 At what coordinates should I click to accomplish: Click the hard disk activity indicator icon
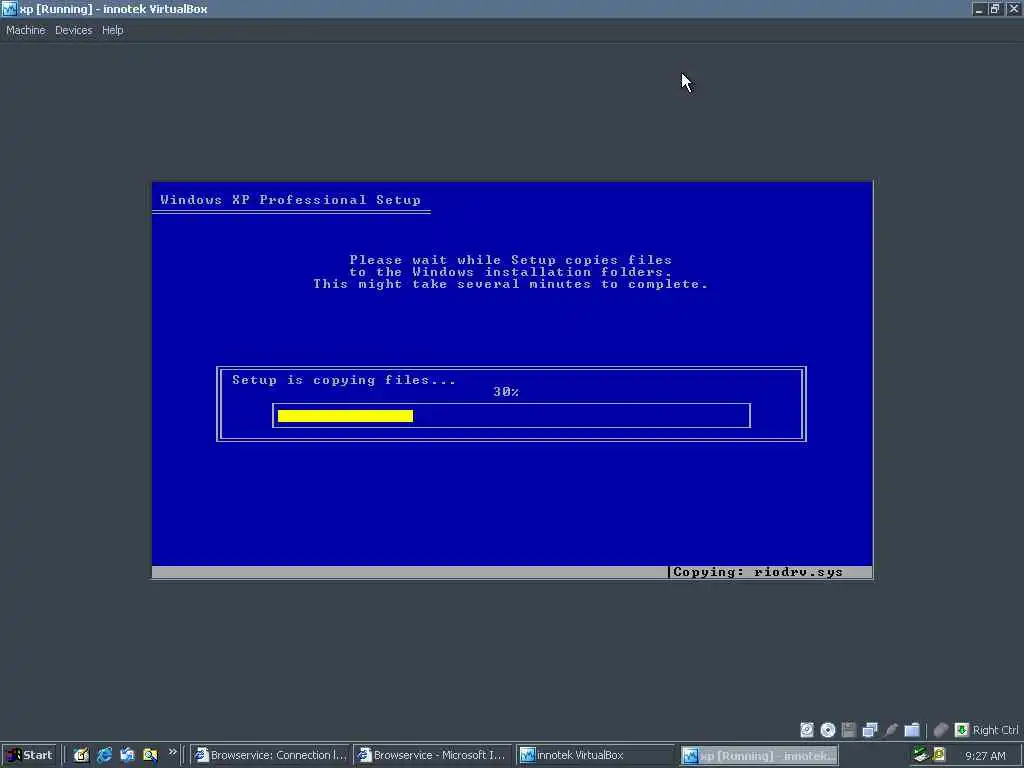click(807, 729)
